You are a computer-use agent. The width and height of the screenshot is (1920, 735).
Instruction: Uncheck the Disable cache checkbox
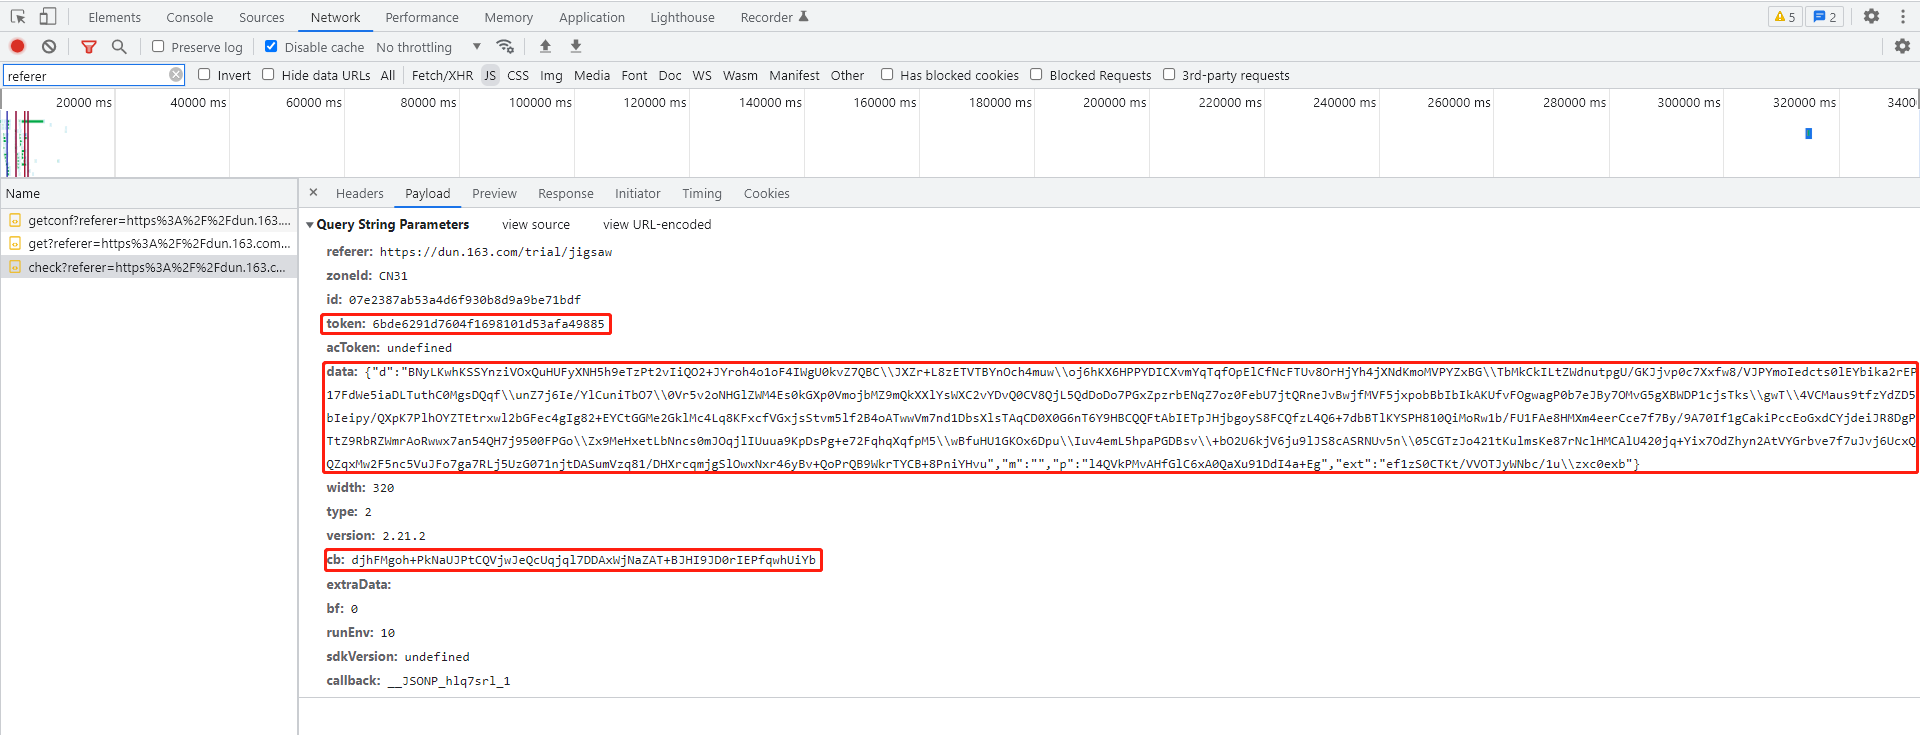tap(271, 46)
